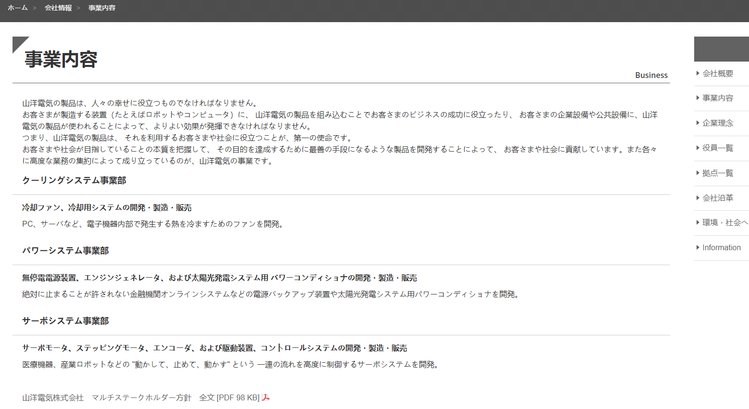Viewport: 749px width, 409px height.
Task: Click the arrow marker before 事業内容 in sidebar
Action: tap(698, 98)
